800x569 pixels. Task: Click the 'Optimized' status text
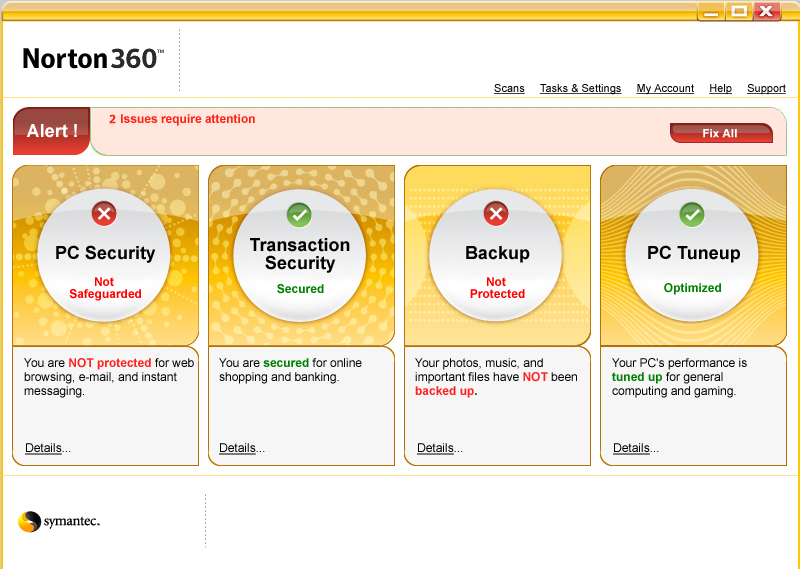692,288
